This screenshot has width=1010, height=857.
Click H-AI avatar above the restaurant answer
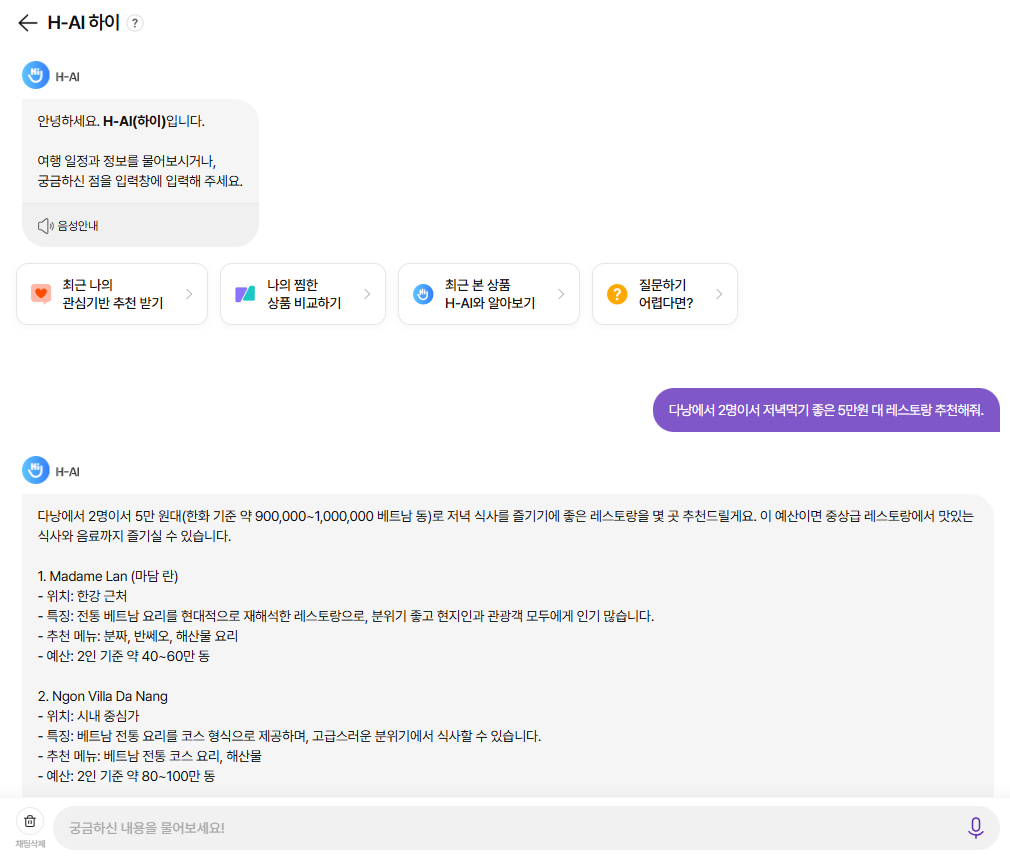coord(35,470)
